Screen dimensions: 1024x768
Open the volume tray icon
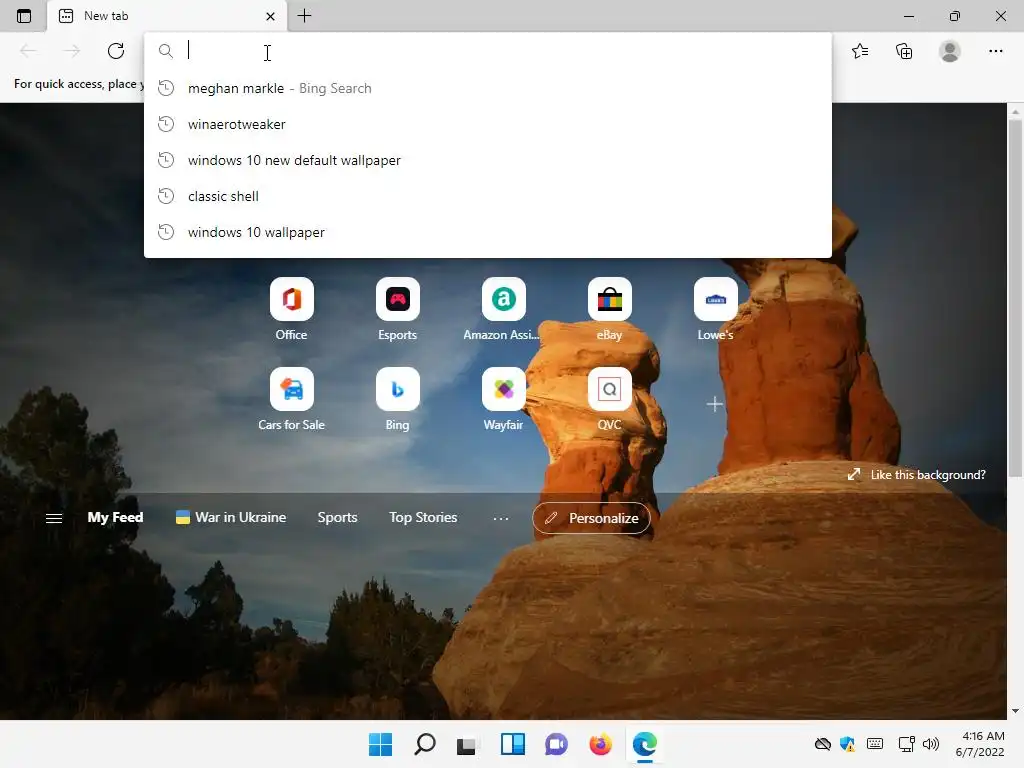[x=931, y=744]
